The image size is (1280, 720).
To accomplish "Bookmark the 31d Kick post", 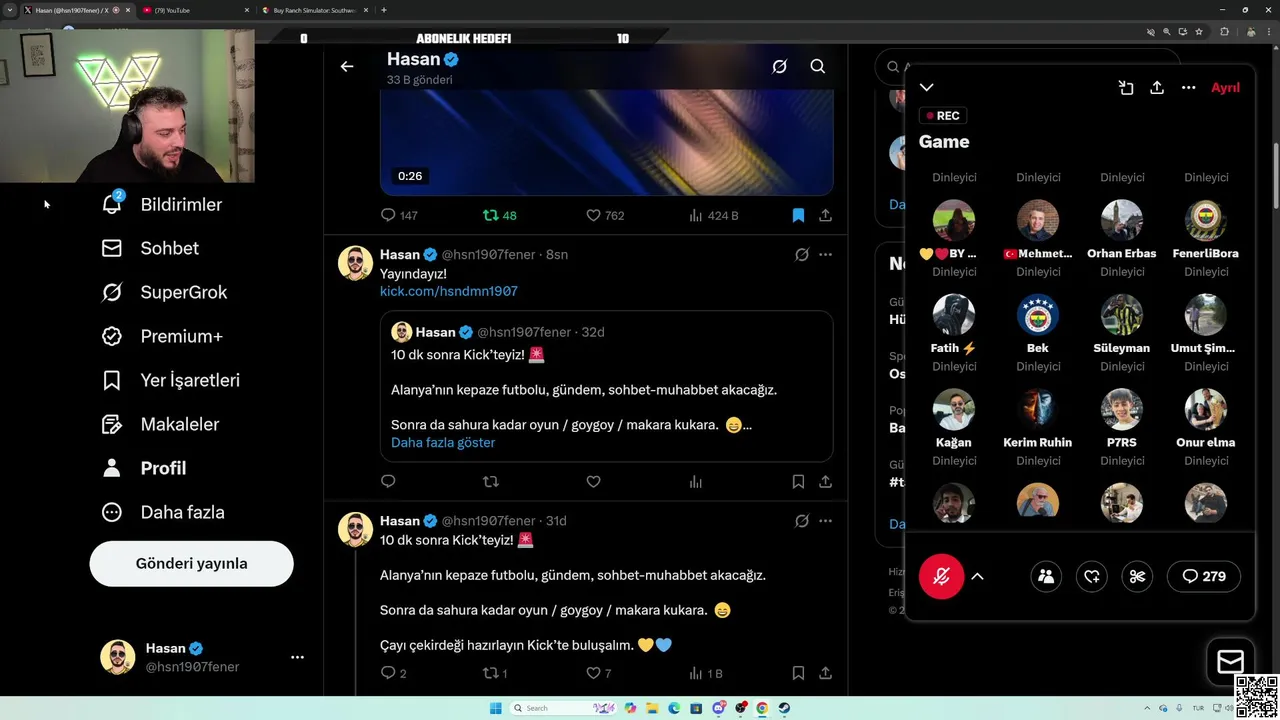I will point(798,673).
